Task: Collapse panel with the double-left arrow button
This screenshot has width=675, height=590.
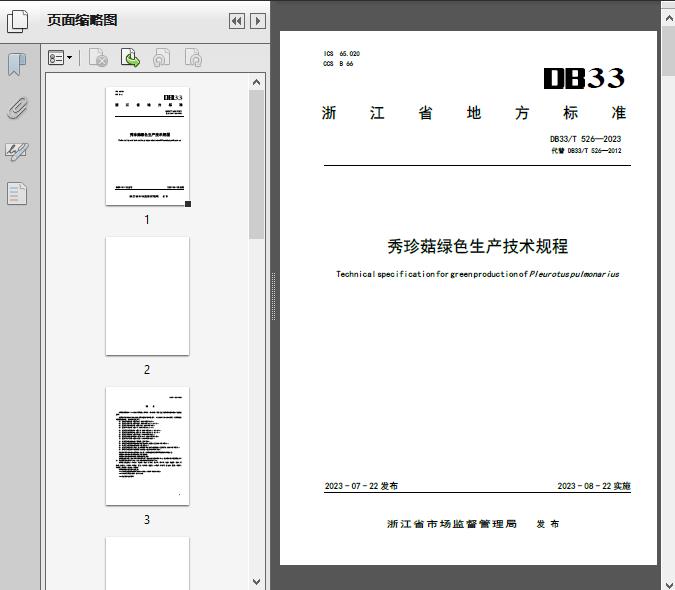Action: point(237,21)
